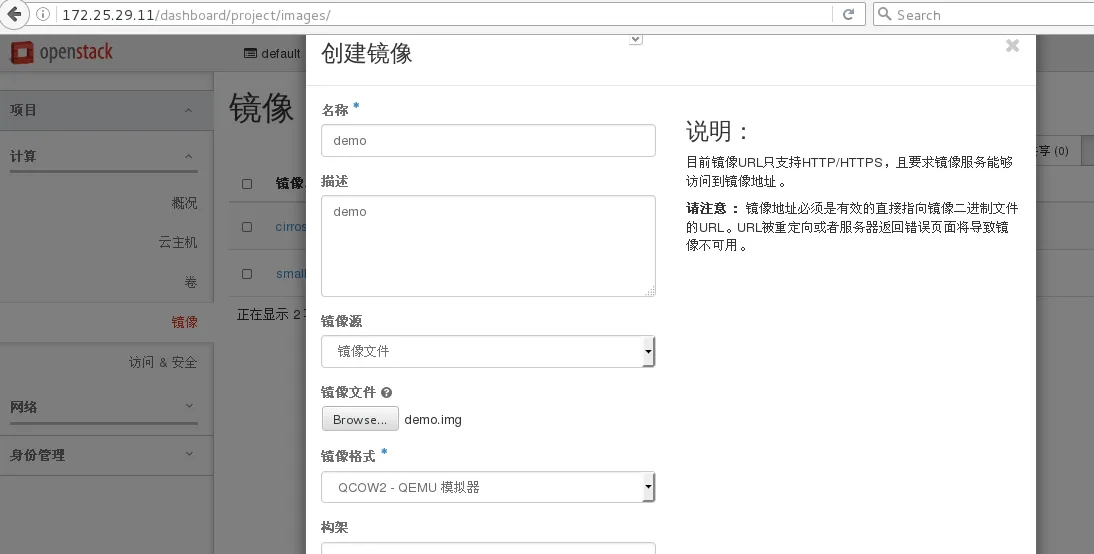
Task: Expand the 身份管理 sidebar section
Action: [x=106, y=455]
